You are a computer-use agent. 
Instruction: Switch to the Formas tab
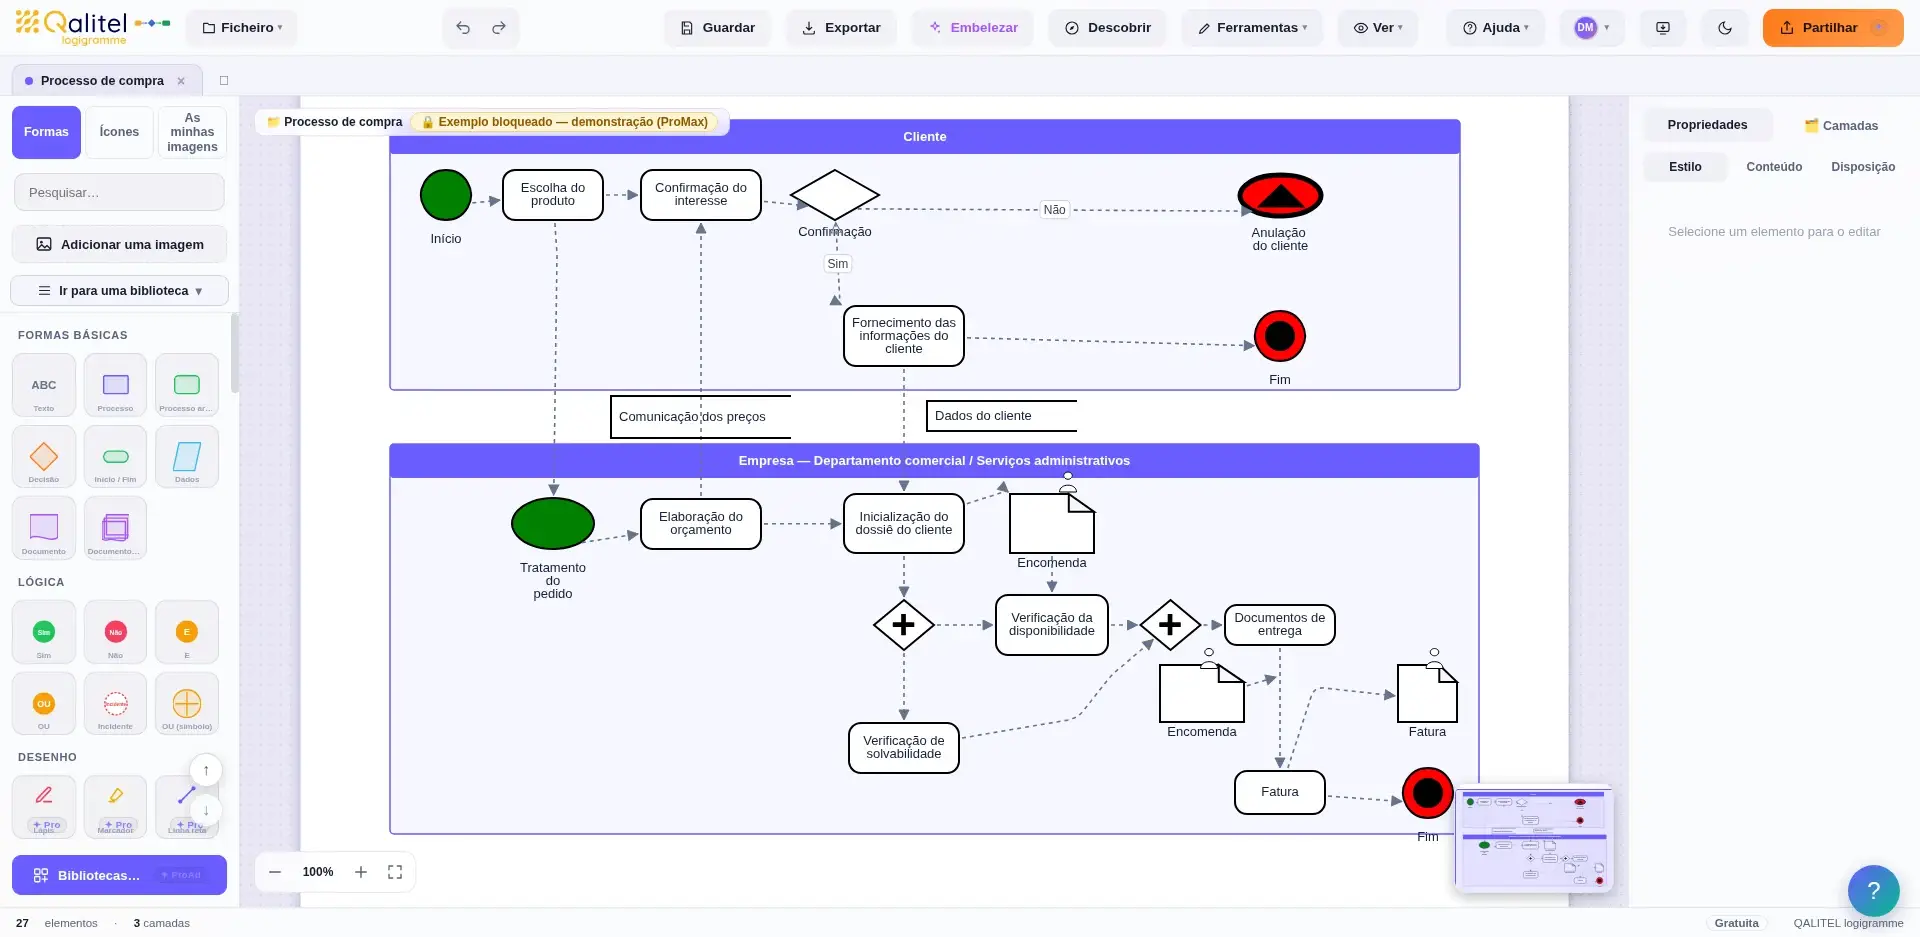coord(46,132)
